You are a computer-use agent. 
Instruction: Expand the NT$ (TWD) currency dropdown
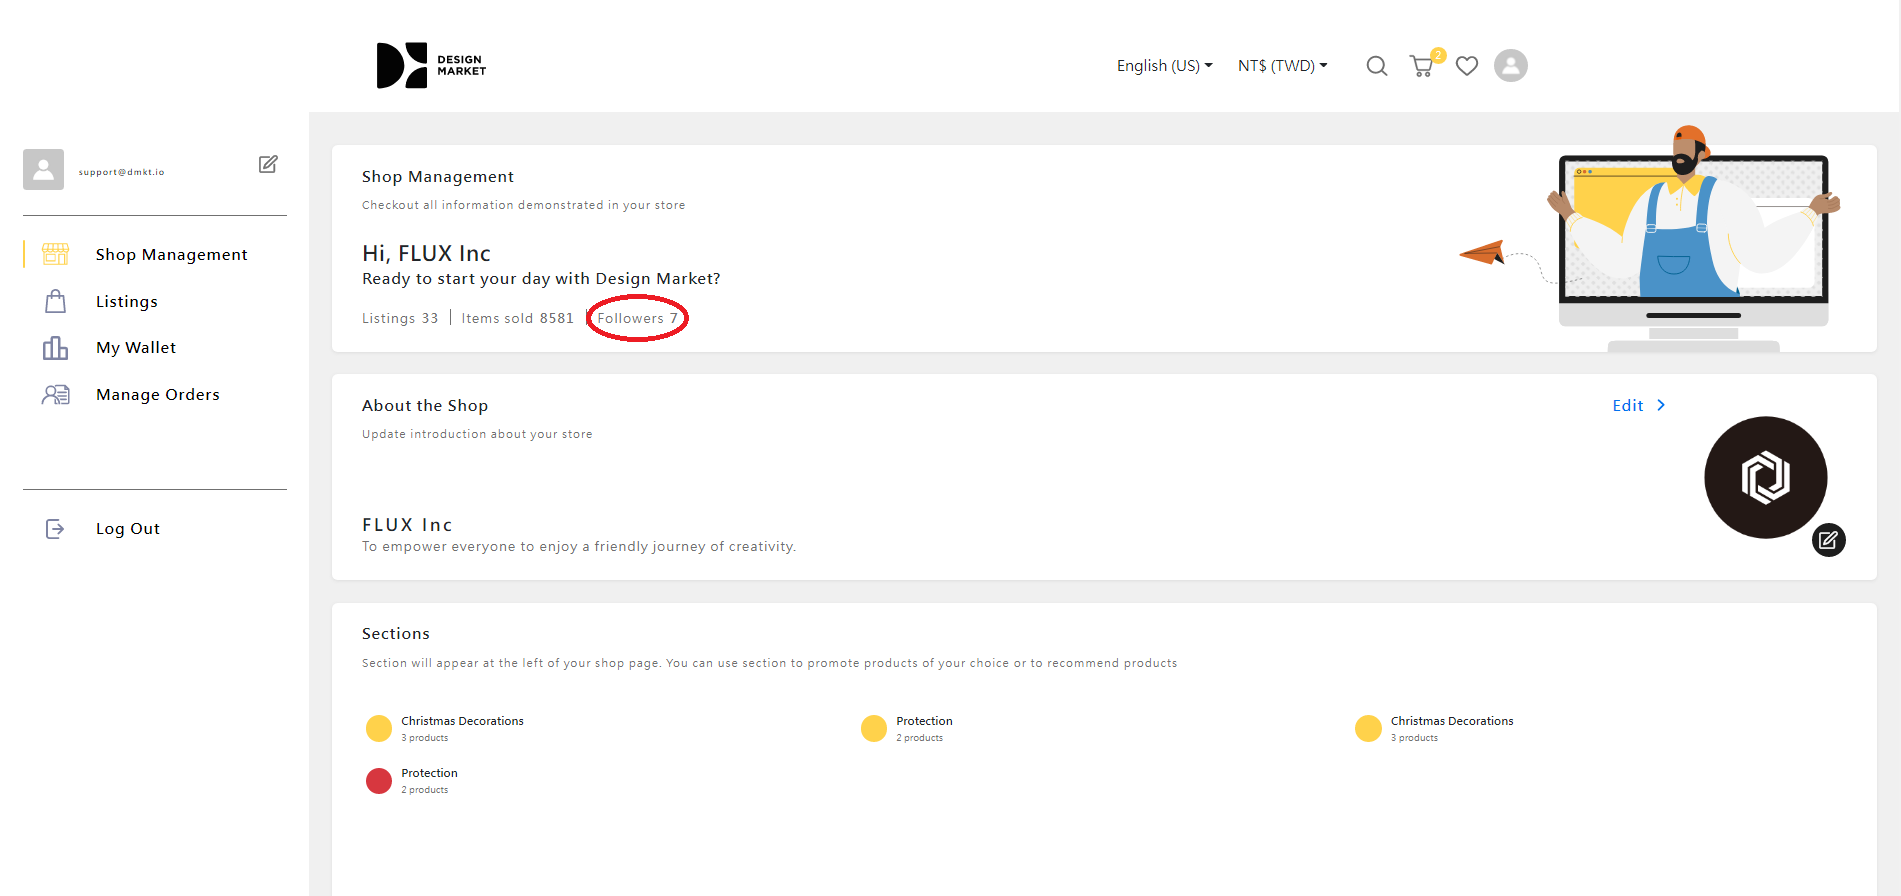click(x=1282, y=66)
